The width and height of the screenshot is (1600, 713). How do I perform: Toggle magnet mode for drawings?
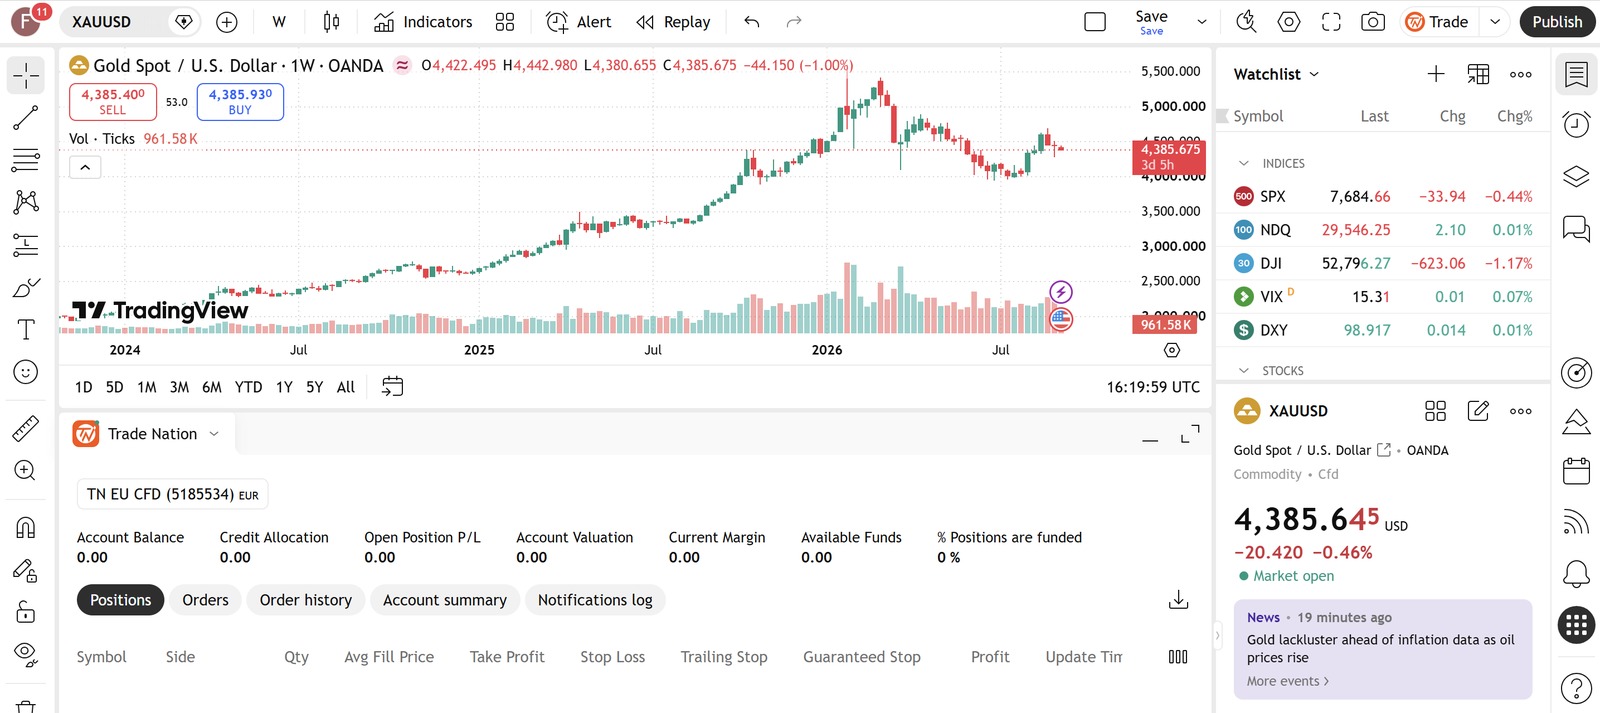coord(25,527)
